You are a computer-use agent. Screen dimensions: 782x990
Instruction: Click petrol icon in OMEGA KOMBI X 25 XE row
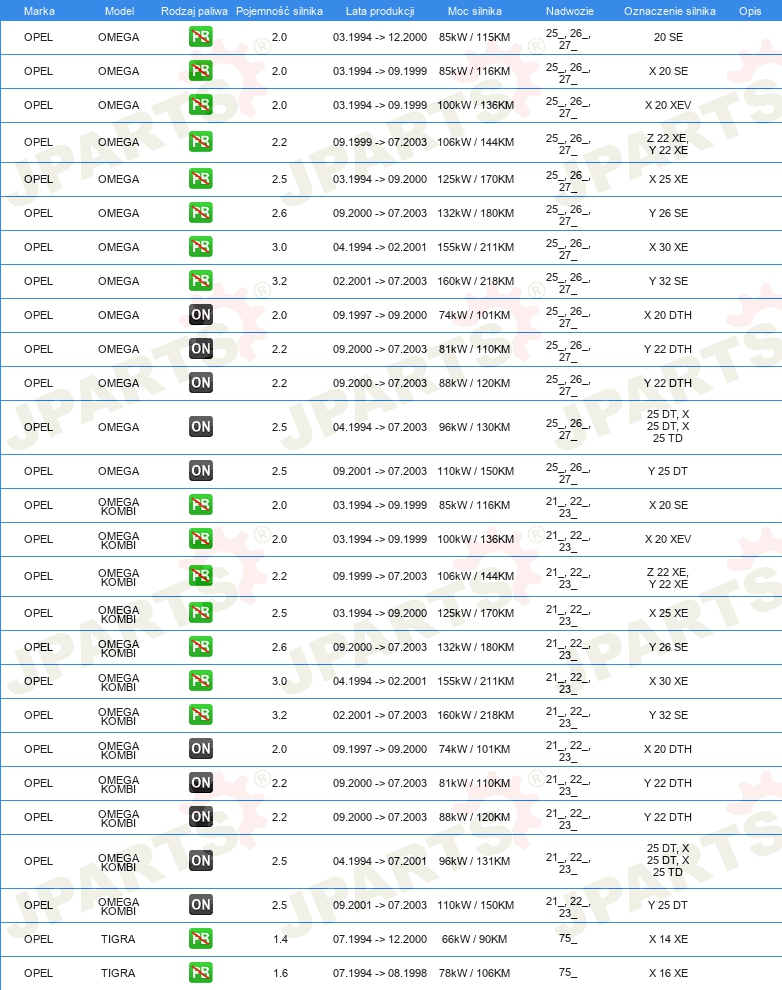click(x=201, y=613)
